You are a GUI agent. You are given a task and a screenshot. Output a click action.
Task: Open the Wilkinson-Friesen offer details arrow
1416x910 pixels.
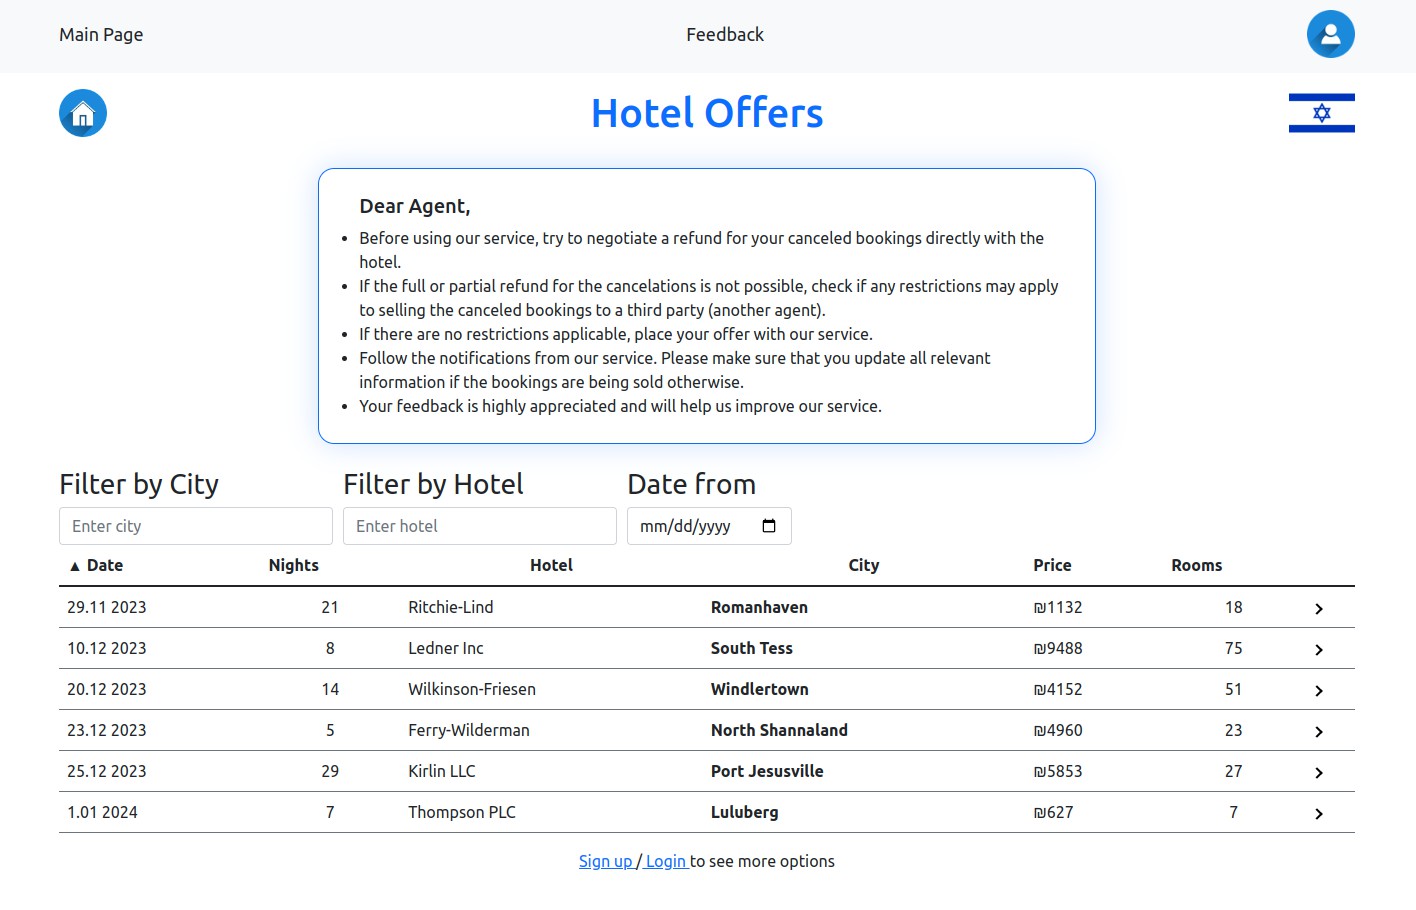coord(1318,690)
